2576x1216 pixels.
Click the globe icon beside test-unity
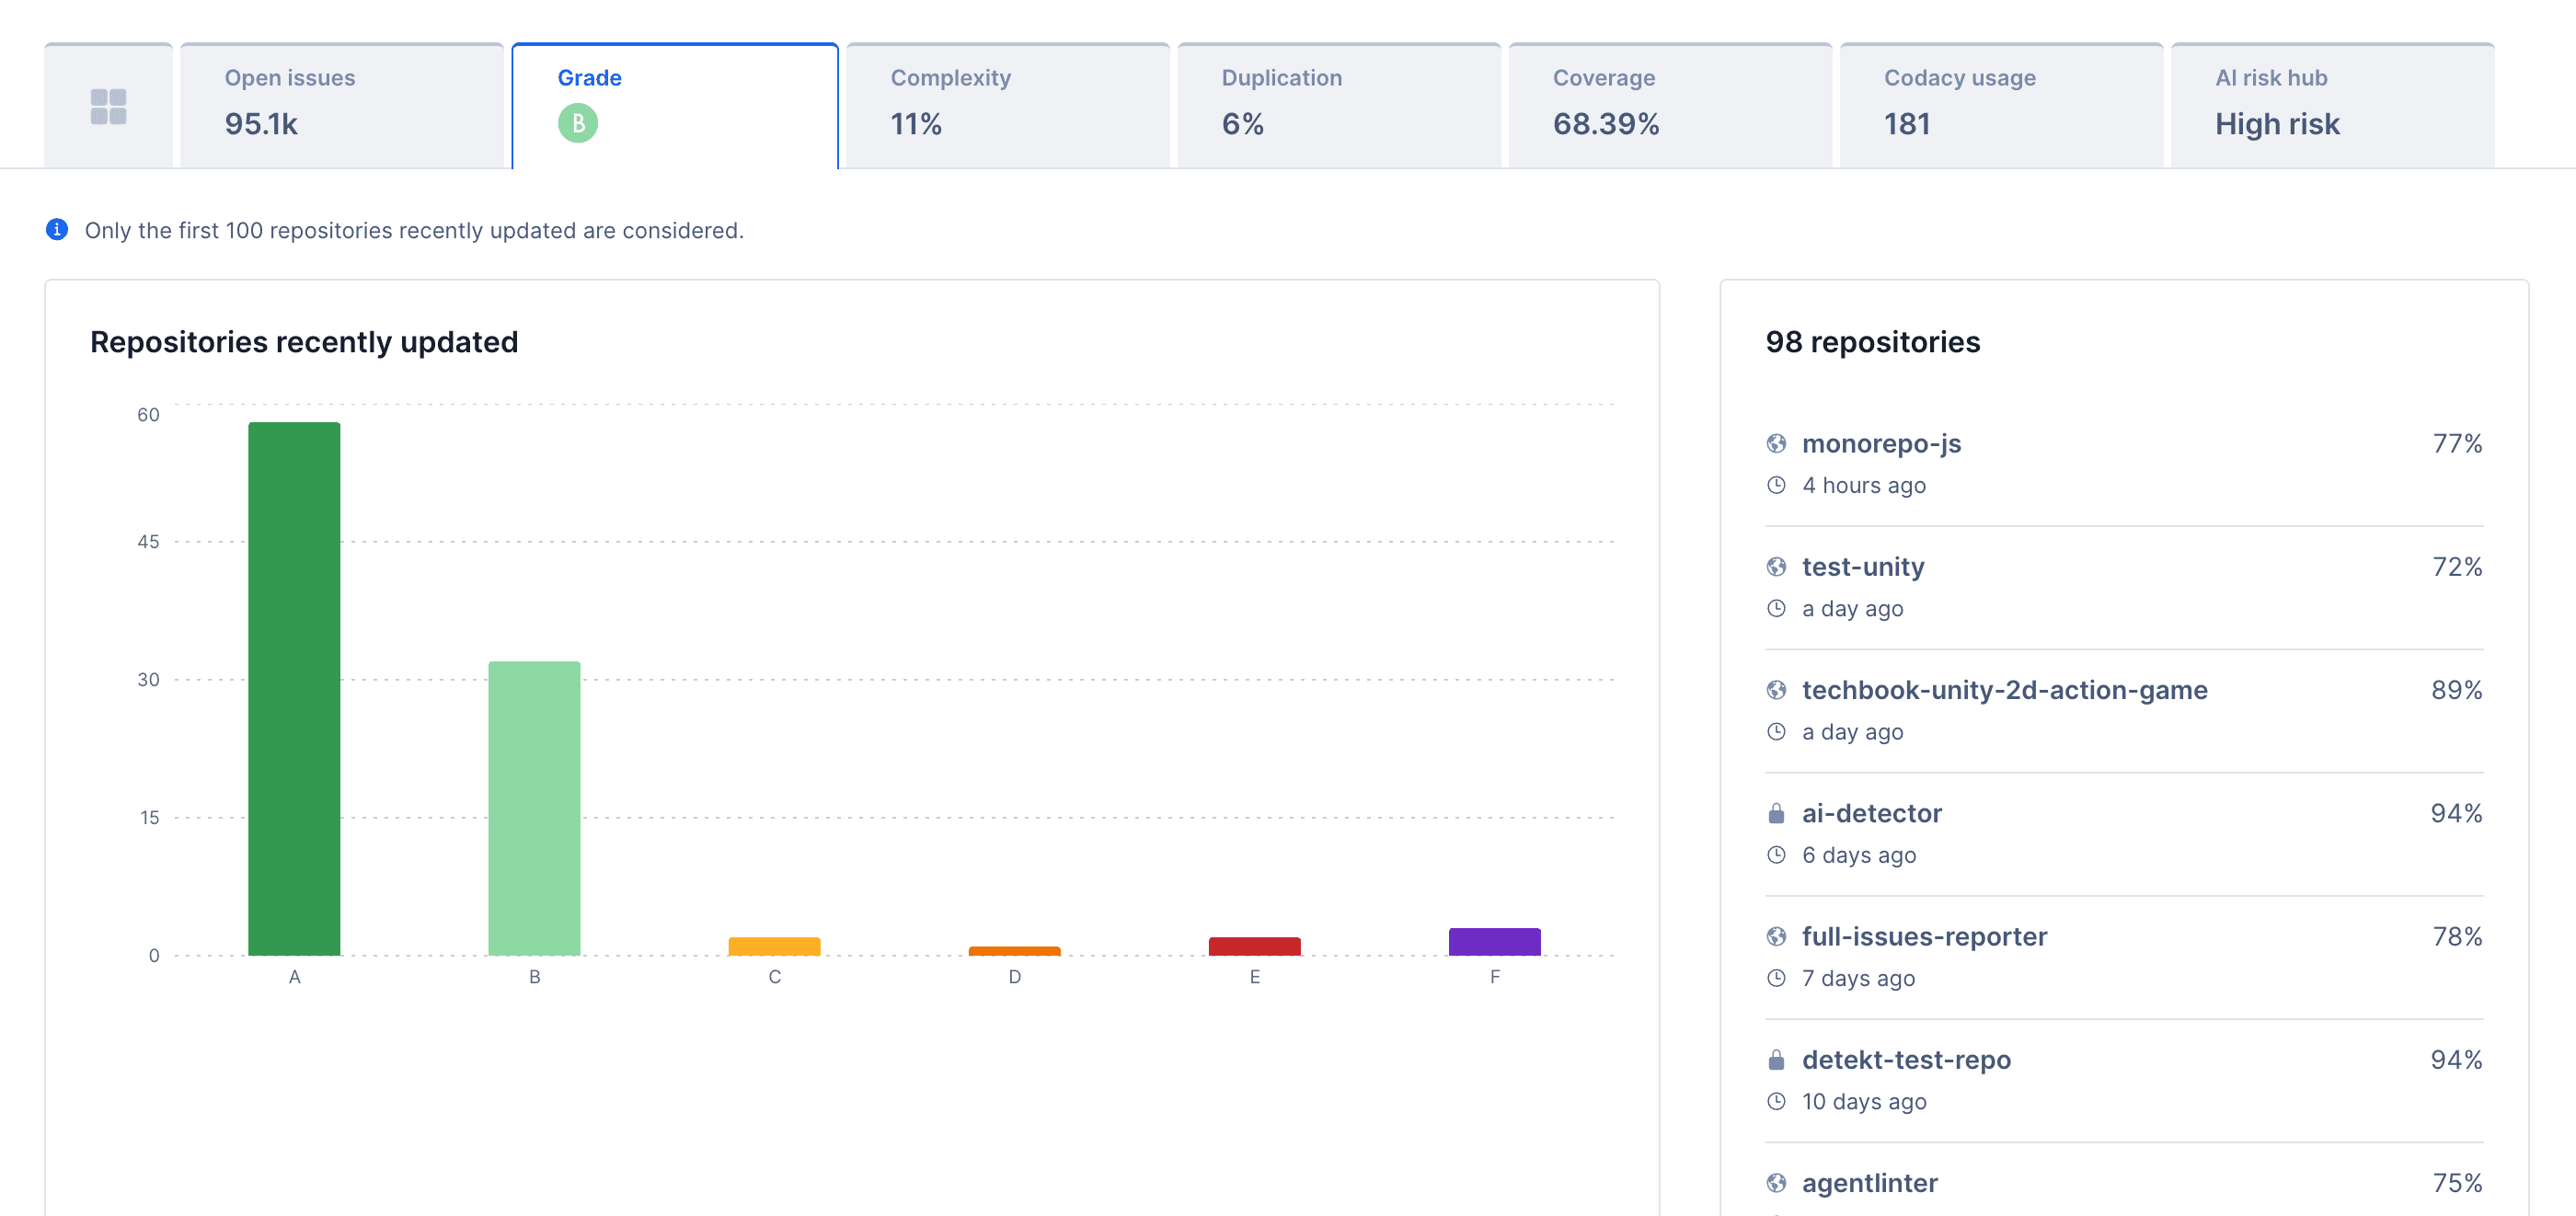(x=1777, y=567)
